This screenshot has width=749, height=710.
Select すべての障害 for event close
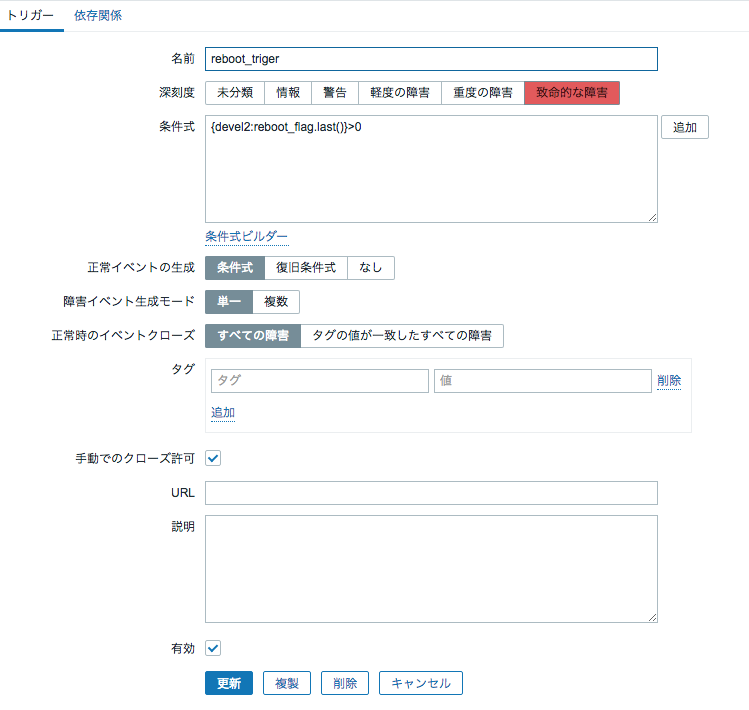253,335
